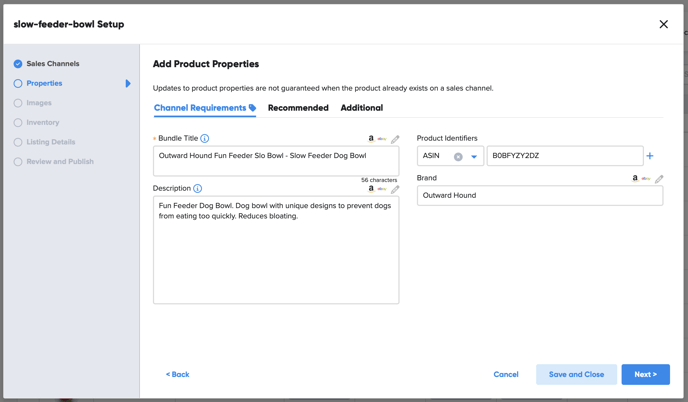Viewport: 688px width, 402px height.
Task: Add another product identifier with plus icon
Action: (650, 156)
